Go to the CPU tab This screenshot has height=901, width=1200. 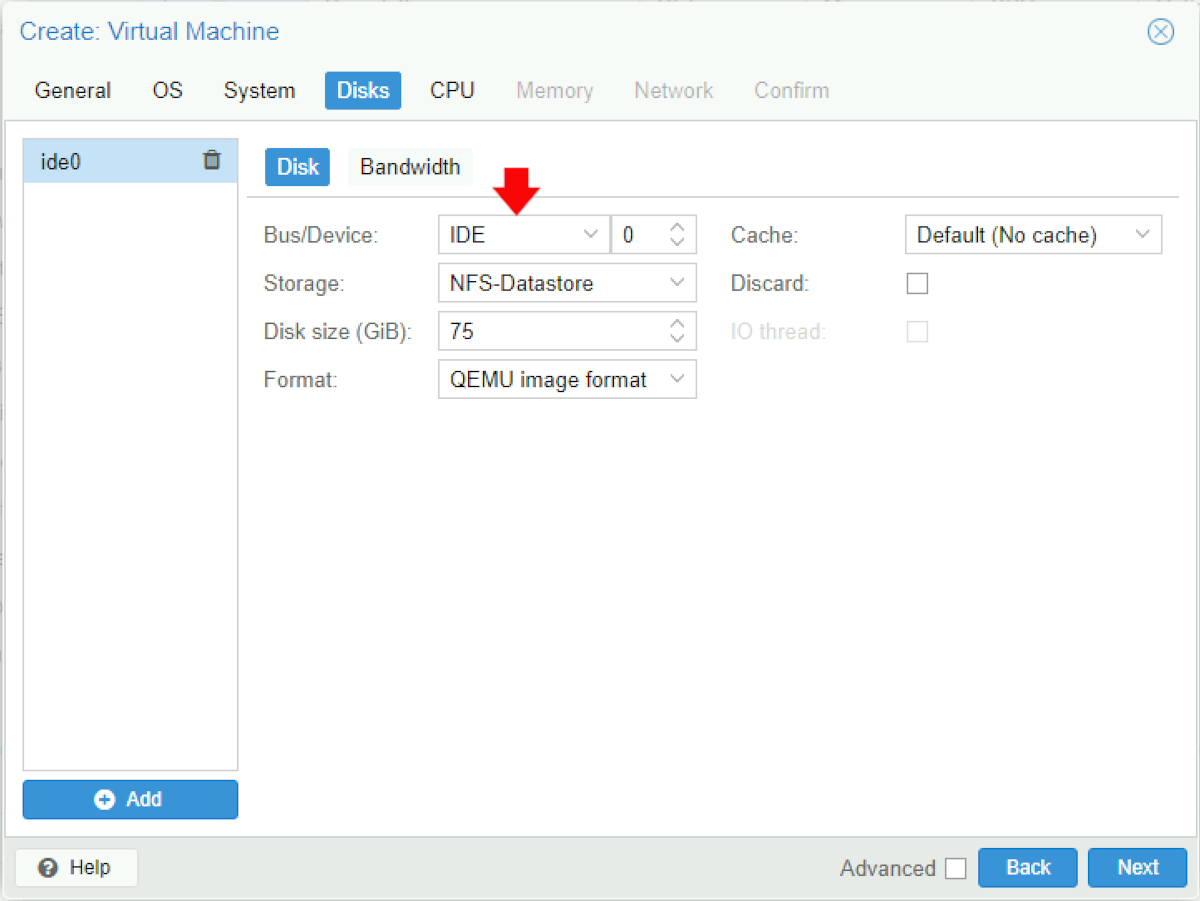tap(452, 90)
